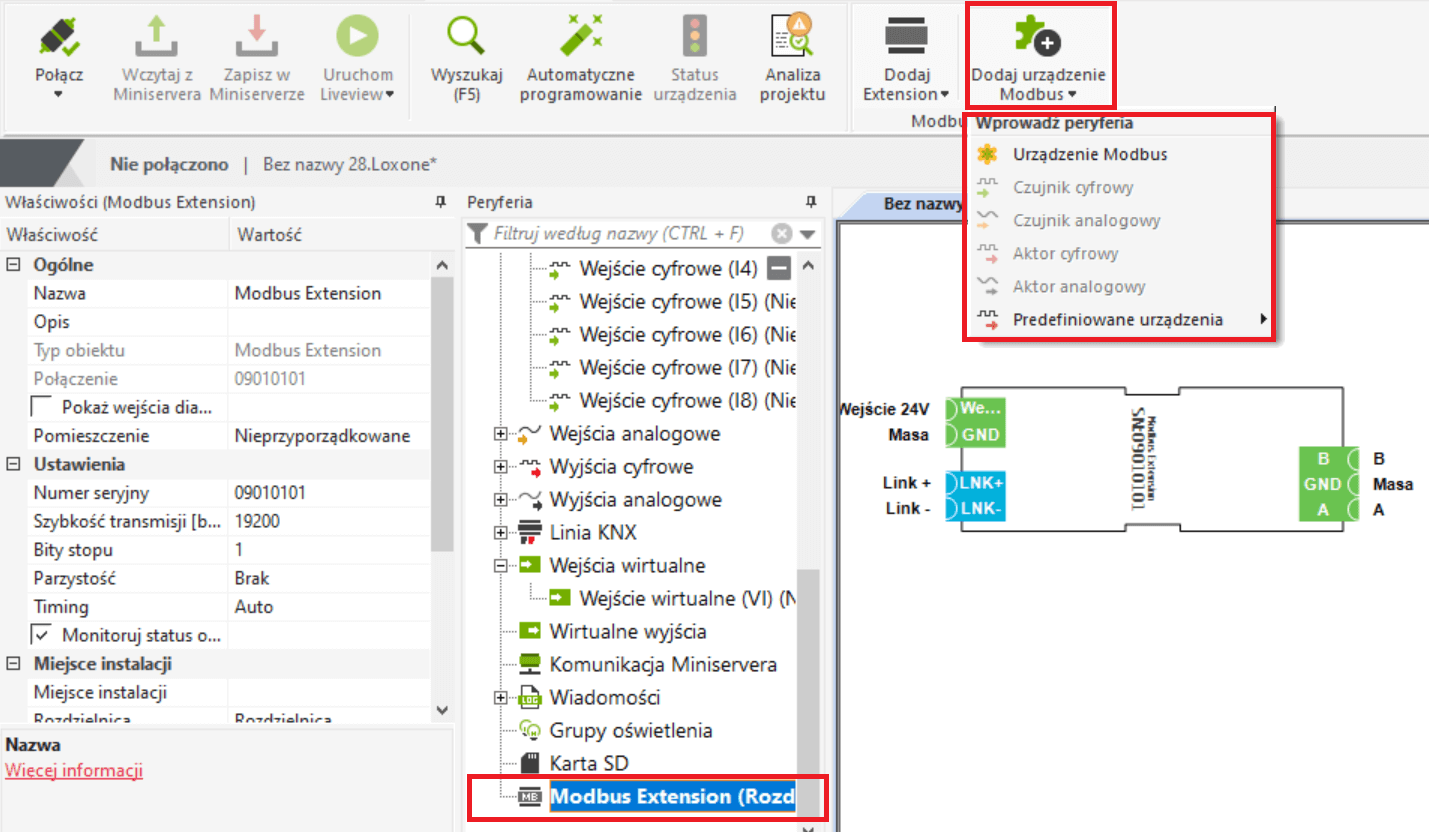Expand Wejścia analogowe tree node

pos(502,435)
